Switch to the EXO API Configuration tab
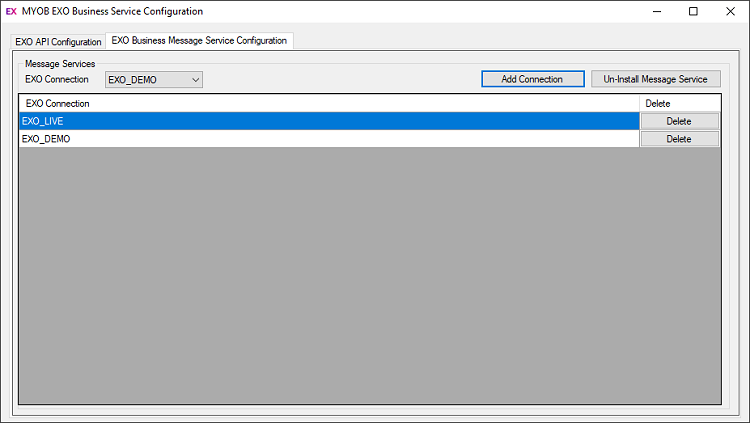 click(x=58, y=42)
